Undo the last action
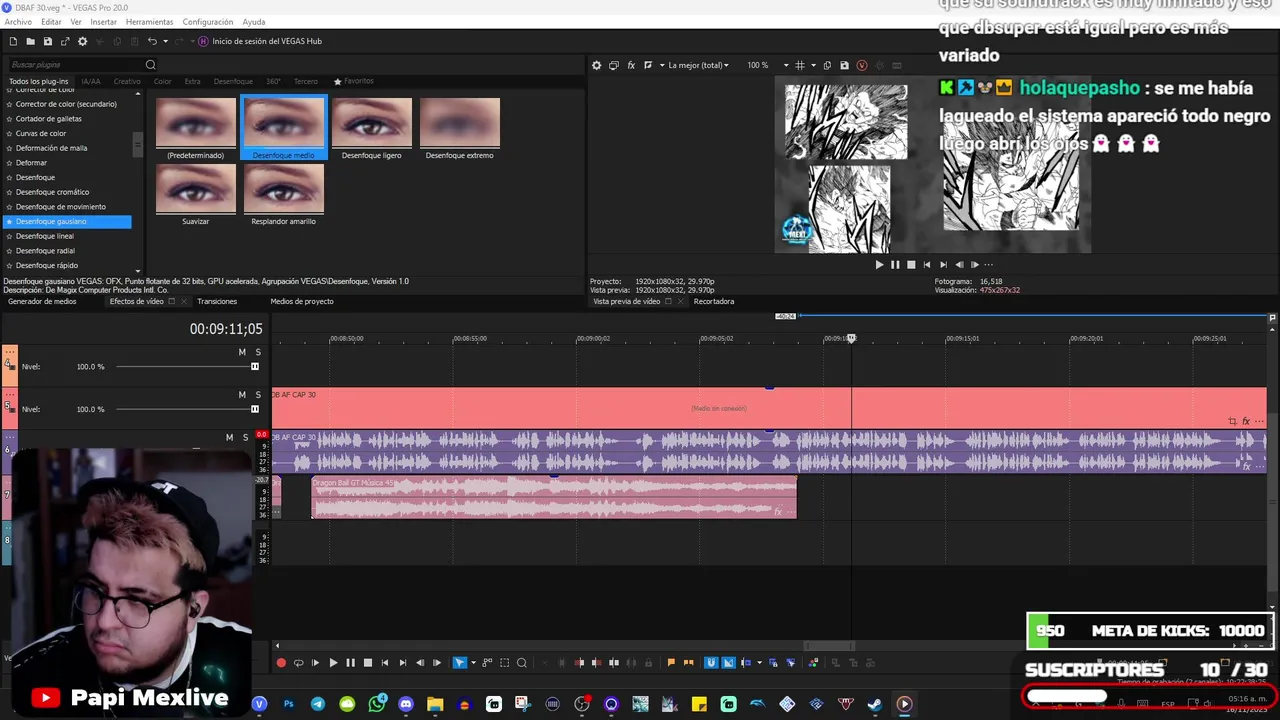 point(152,41)
